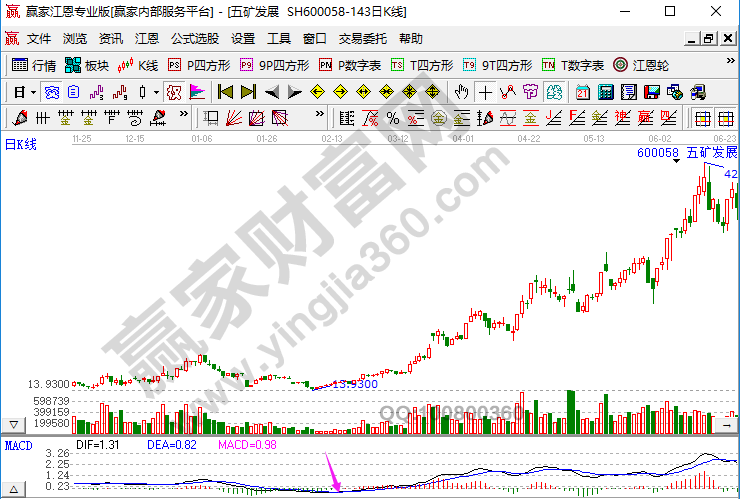
Task: Open the 江恩 menu
Action: [x=147, y=38]
